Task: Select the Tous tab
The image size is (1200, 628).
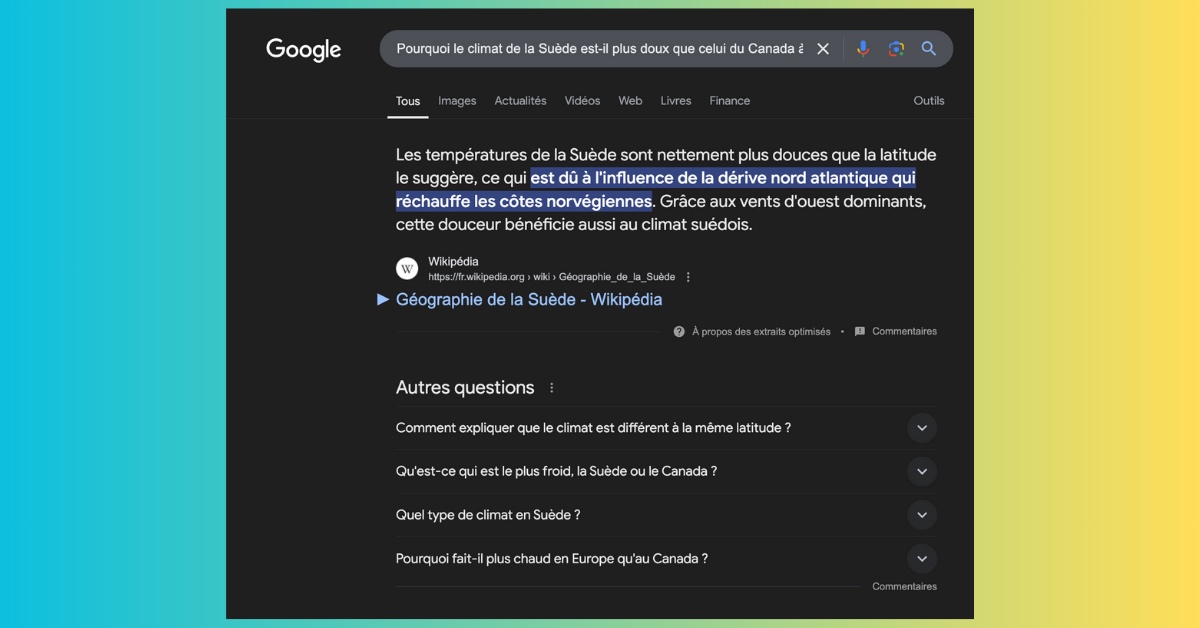Action: click(408, 101)
